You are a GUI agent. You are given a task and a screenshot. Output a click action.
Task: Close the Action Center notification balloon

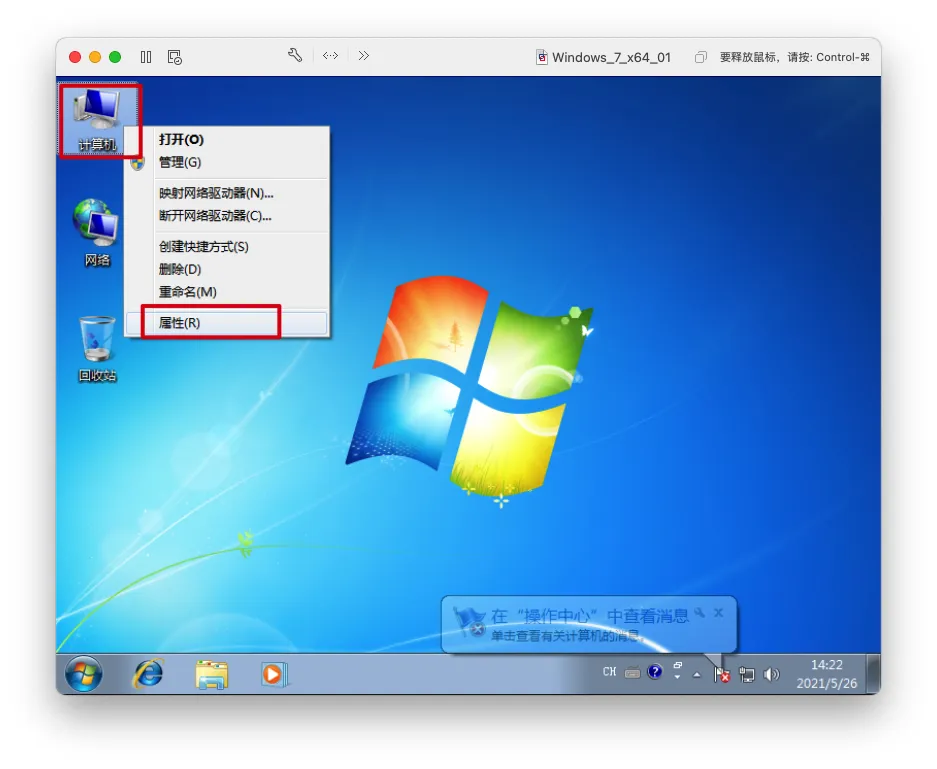pos(719,612)
